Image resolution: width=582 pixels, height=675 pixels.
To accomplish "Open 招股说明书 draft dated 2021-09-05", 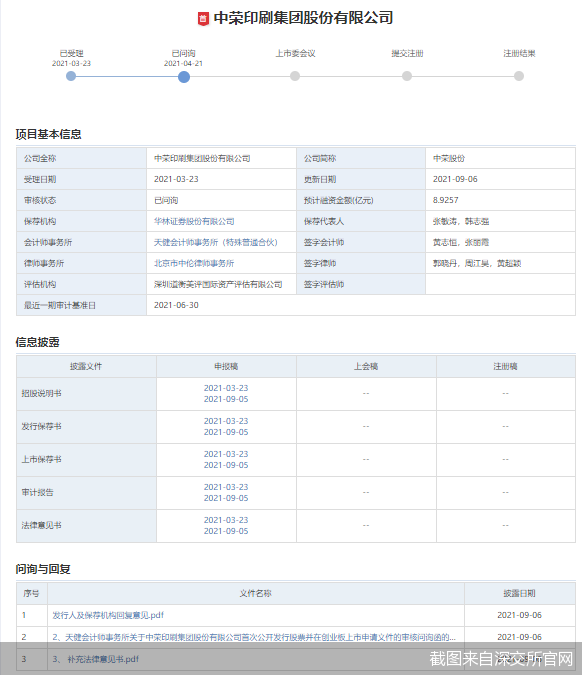I will point(226,399).
